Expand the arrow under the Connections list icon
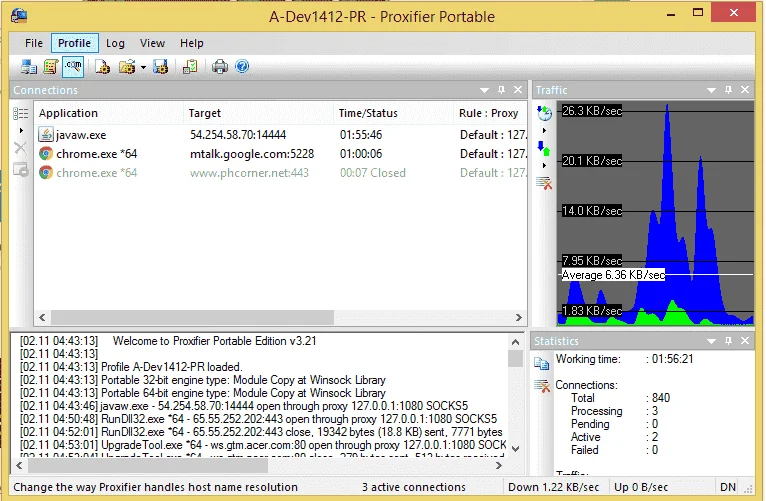 pos(21,130)
